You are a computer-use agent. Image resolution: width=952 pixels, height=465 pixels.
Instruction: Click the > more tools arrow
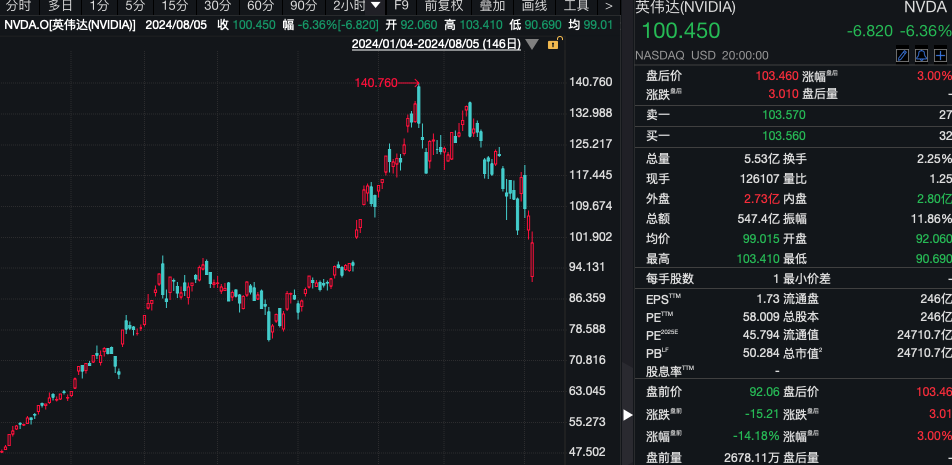[x=609, y=6]
